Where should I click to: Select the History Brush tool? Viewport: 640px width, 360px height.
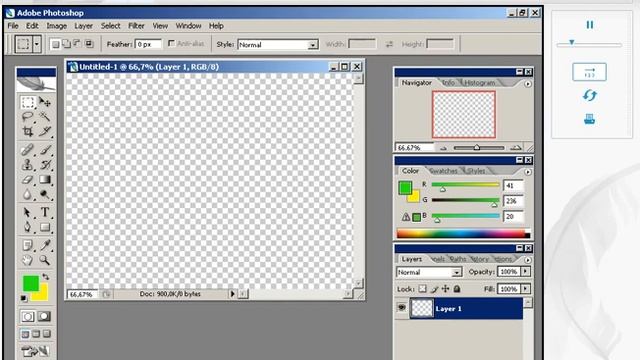click(x=45, y=164)
